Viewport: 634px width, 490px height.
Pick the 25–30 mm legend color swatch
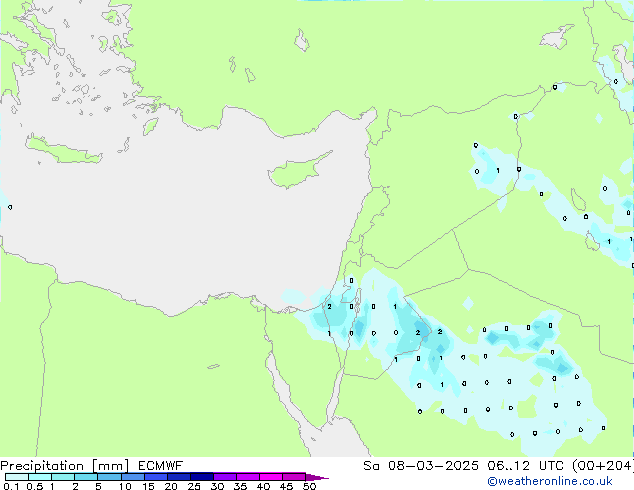[201, 477]
